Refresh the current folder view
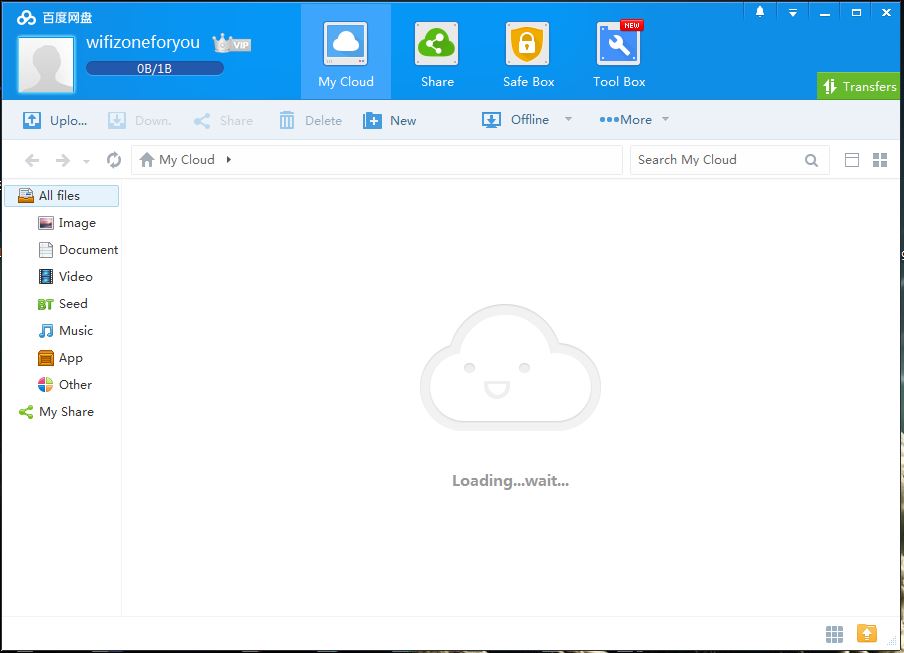This screenshot has height=653, width=904. (112, 159)
